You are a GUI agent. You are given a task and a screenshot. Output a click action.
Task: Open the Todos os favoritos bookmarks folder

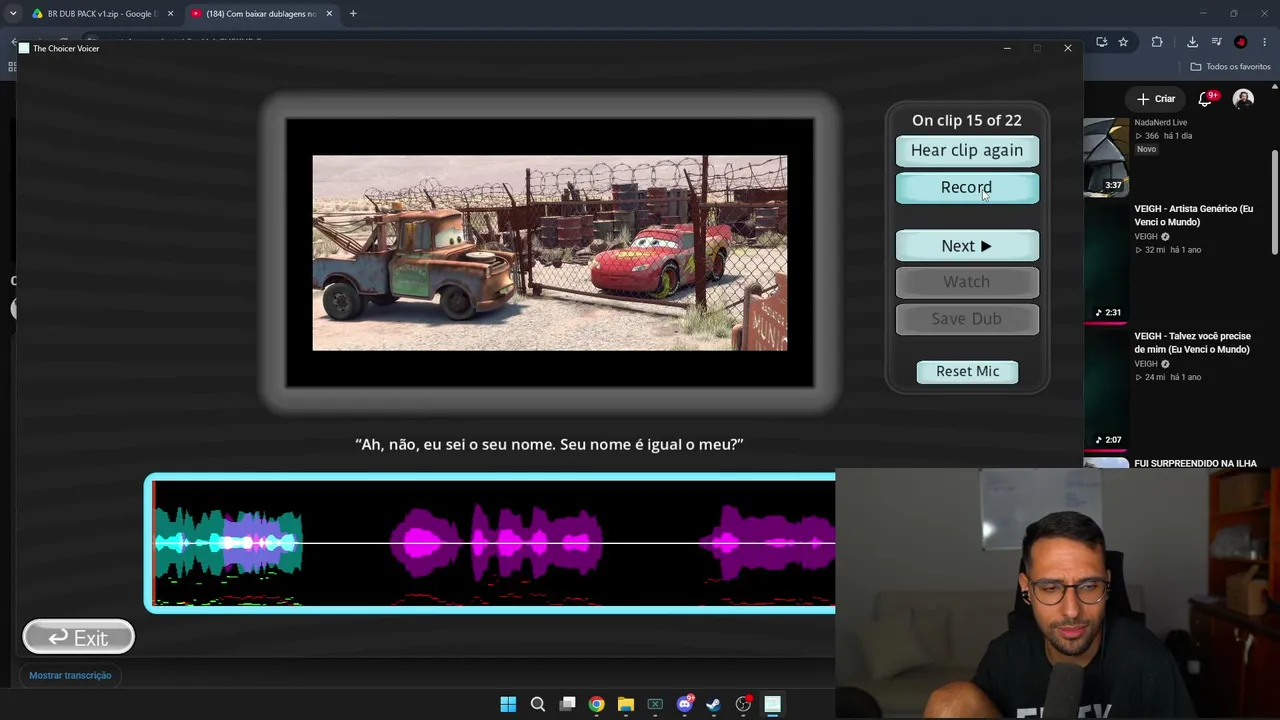coord(1230,67)
